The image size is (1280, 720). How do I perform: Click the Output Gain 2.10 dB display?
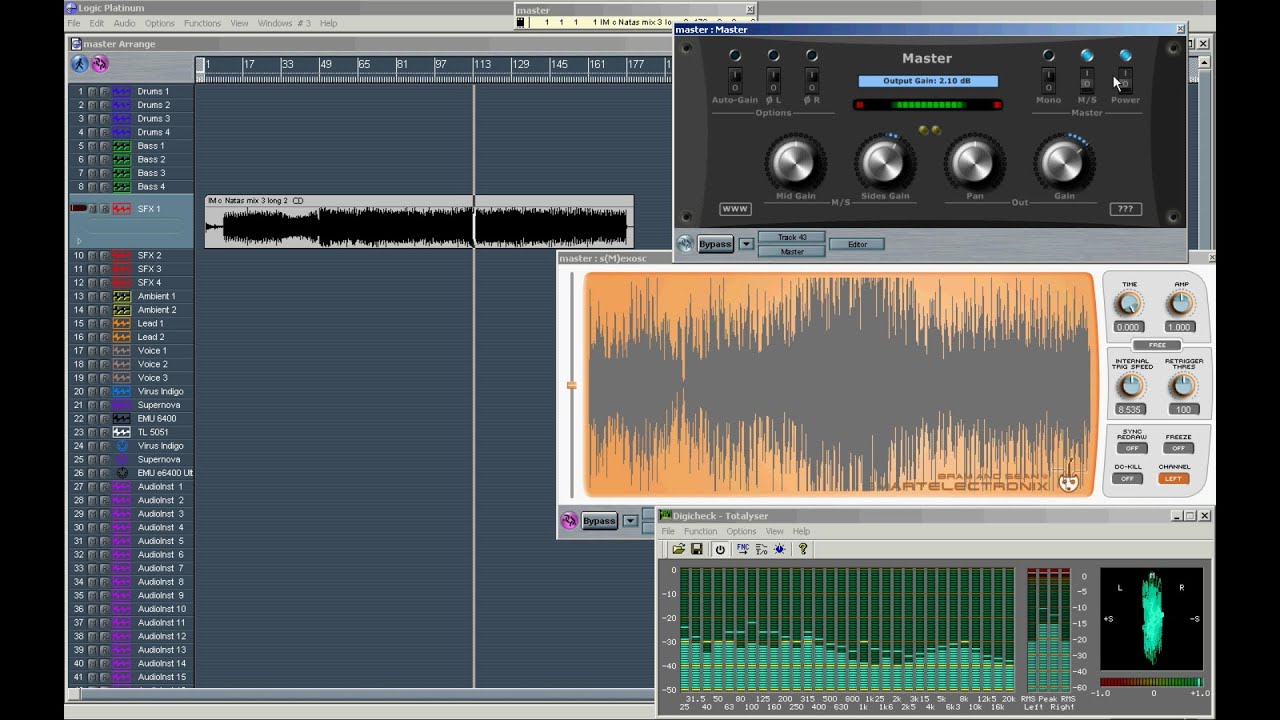[928, 81]
